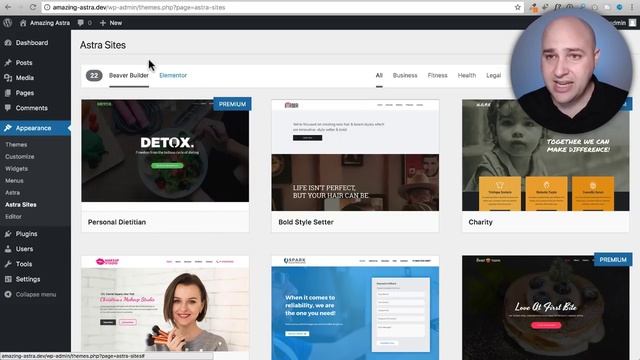
Task: Open the Editor submenu link
Action: (13, 216)
